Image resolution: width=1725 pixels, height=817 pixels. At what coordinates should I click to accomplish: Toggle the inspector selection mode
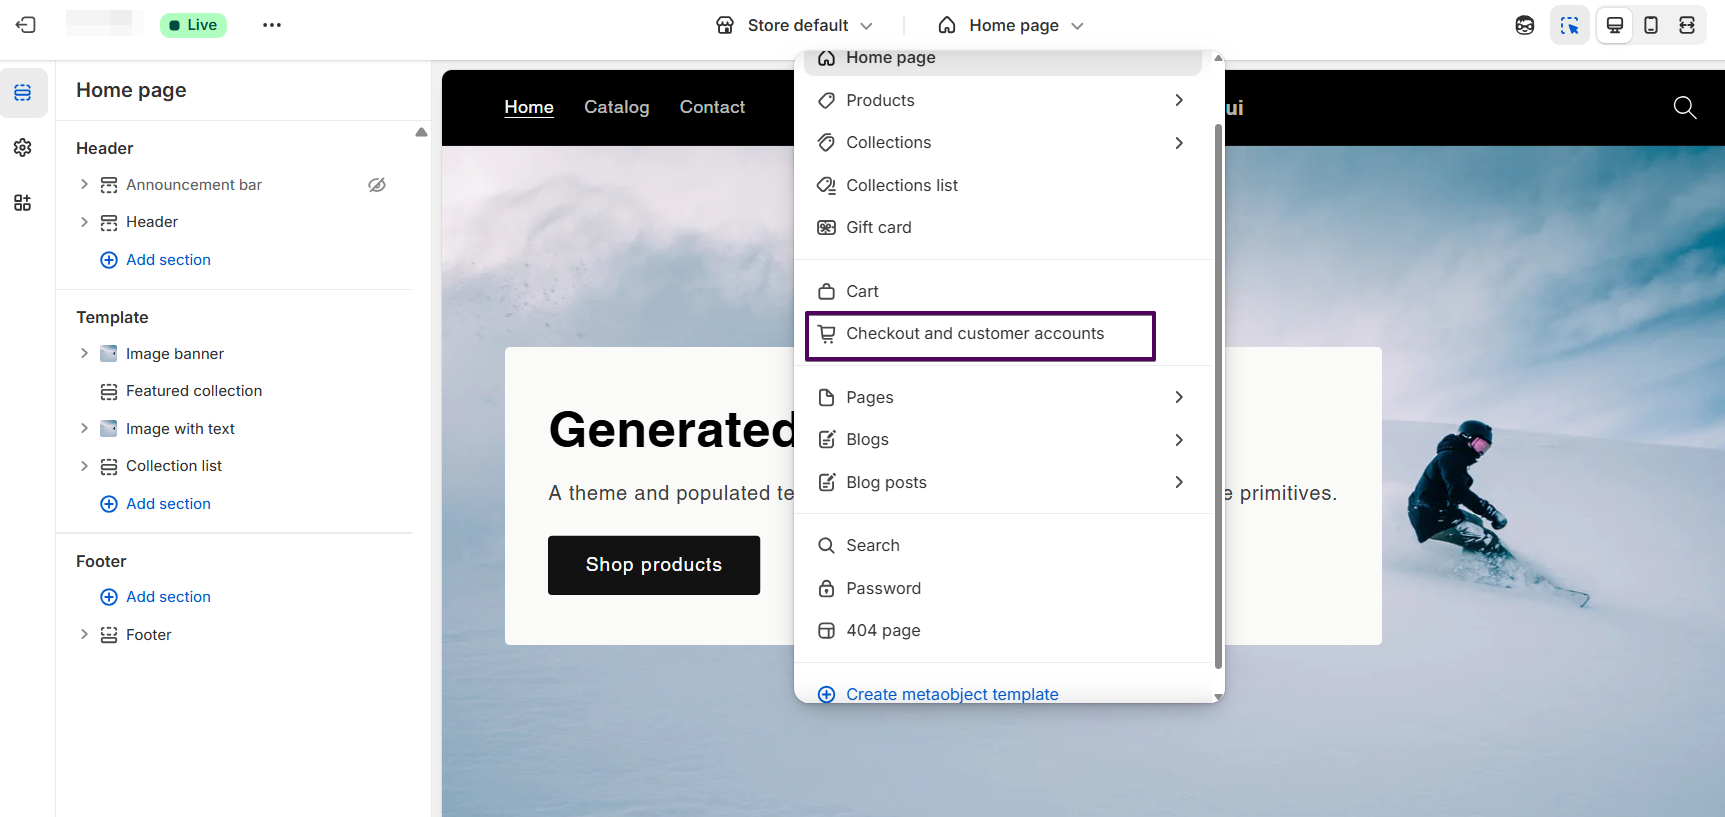coord(1569,25)
